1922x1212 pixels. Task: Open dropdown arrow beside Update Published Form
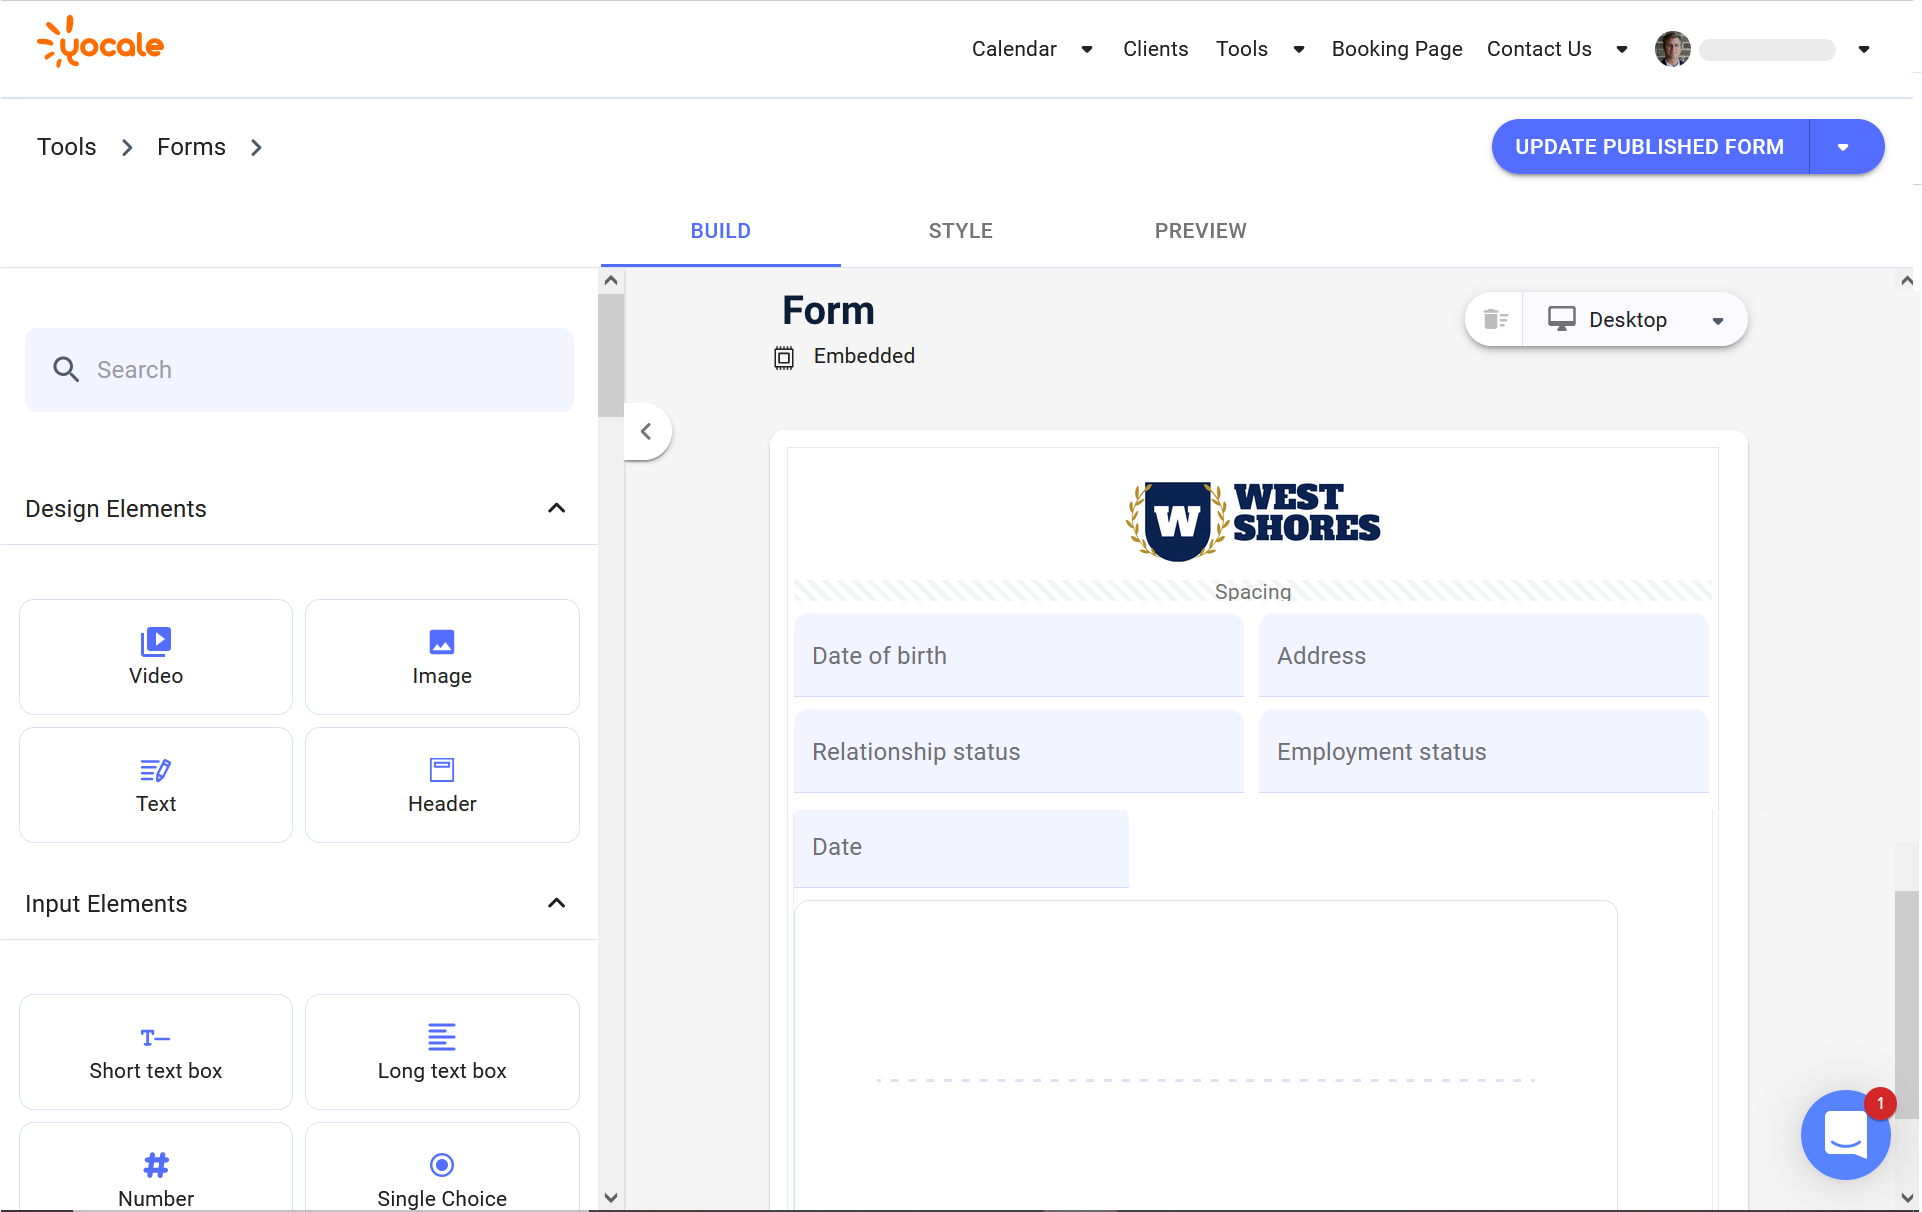coord(1843,147)
